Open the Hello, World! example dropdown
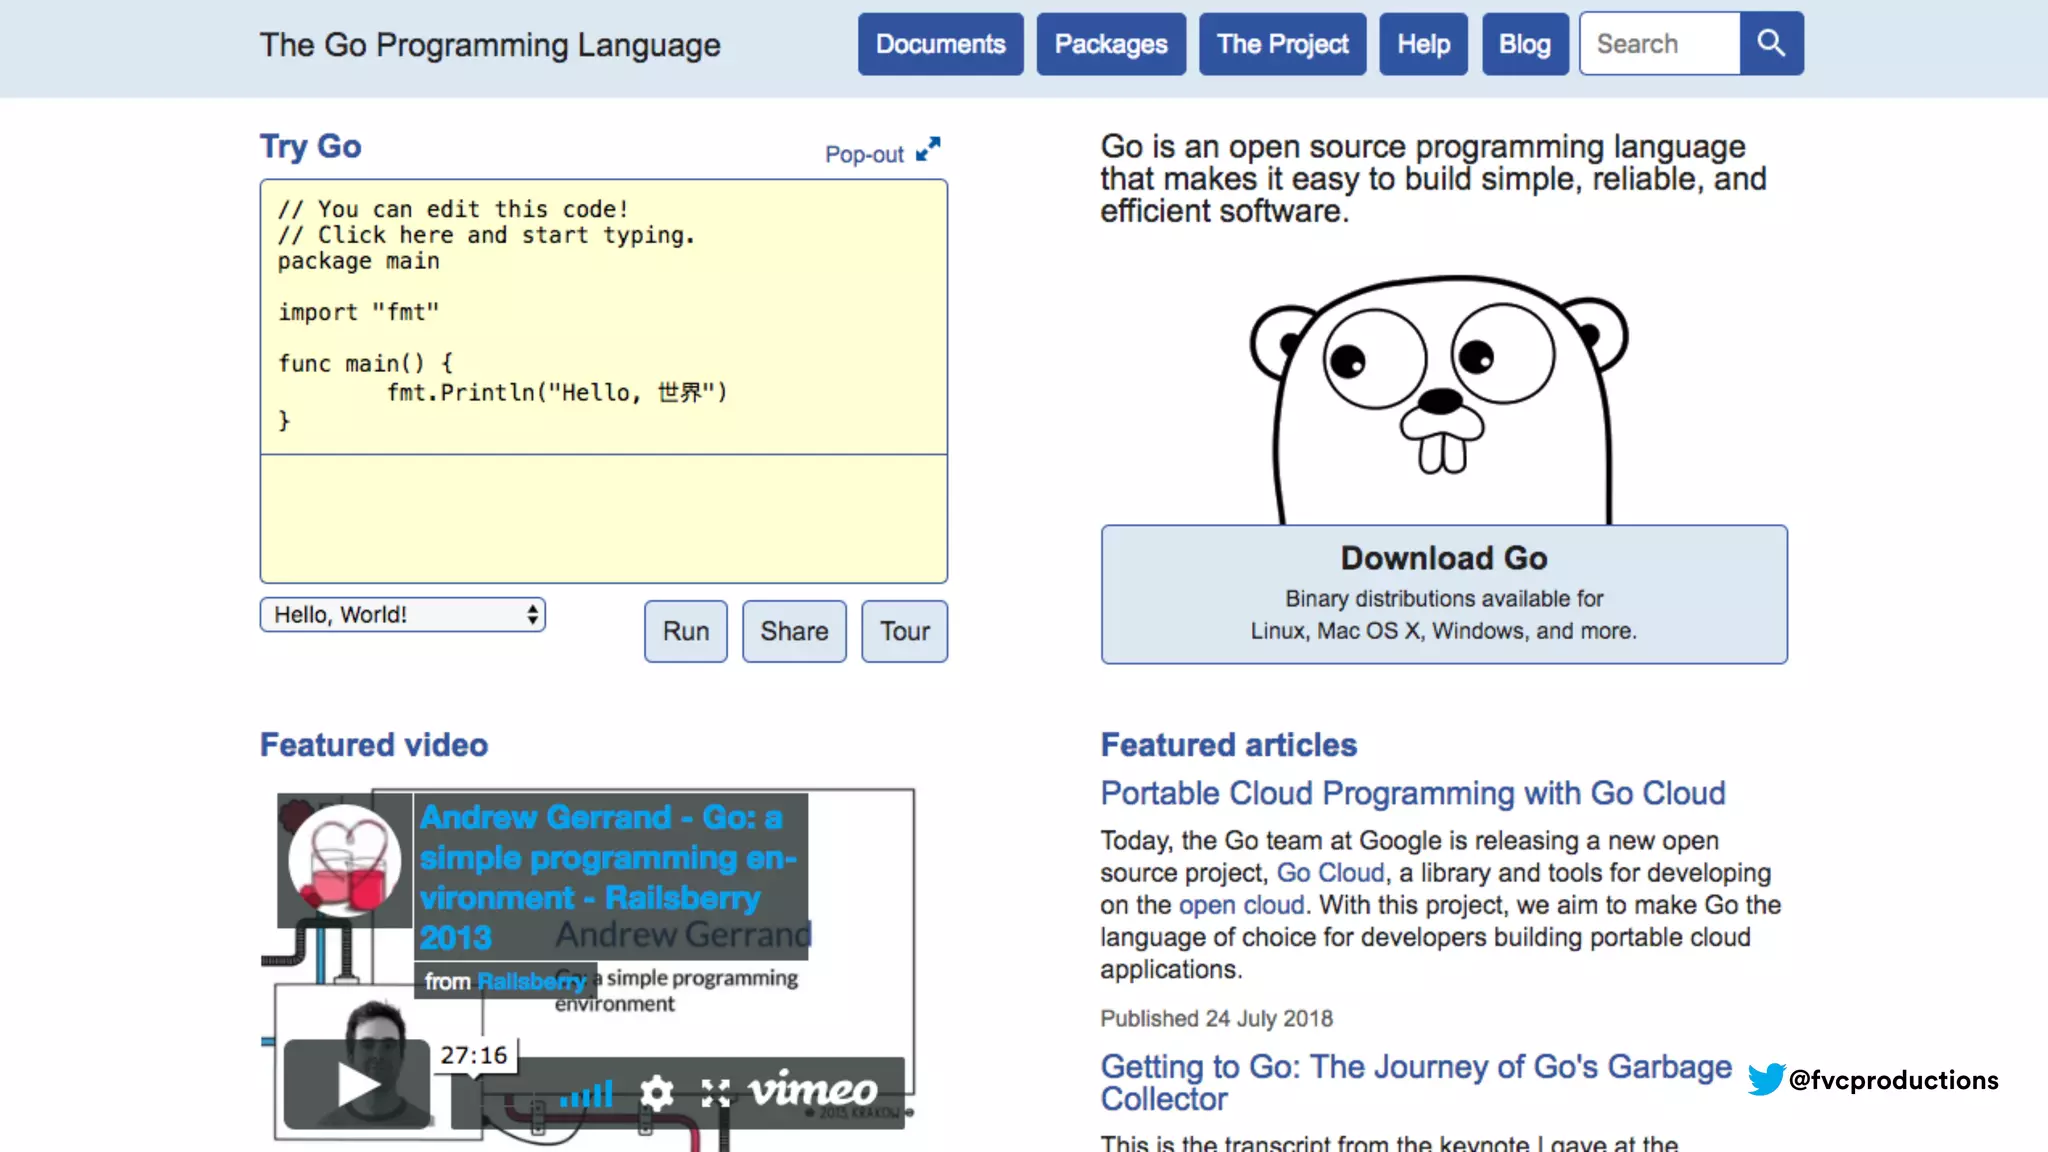2048x1152 pixels. (402, 614)
